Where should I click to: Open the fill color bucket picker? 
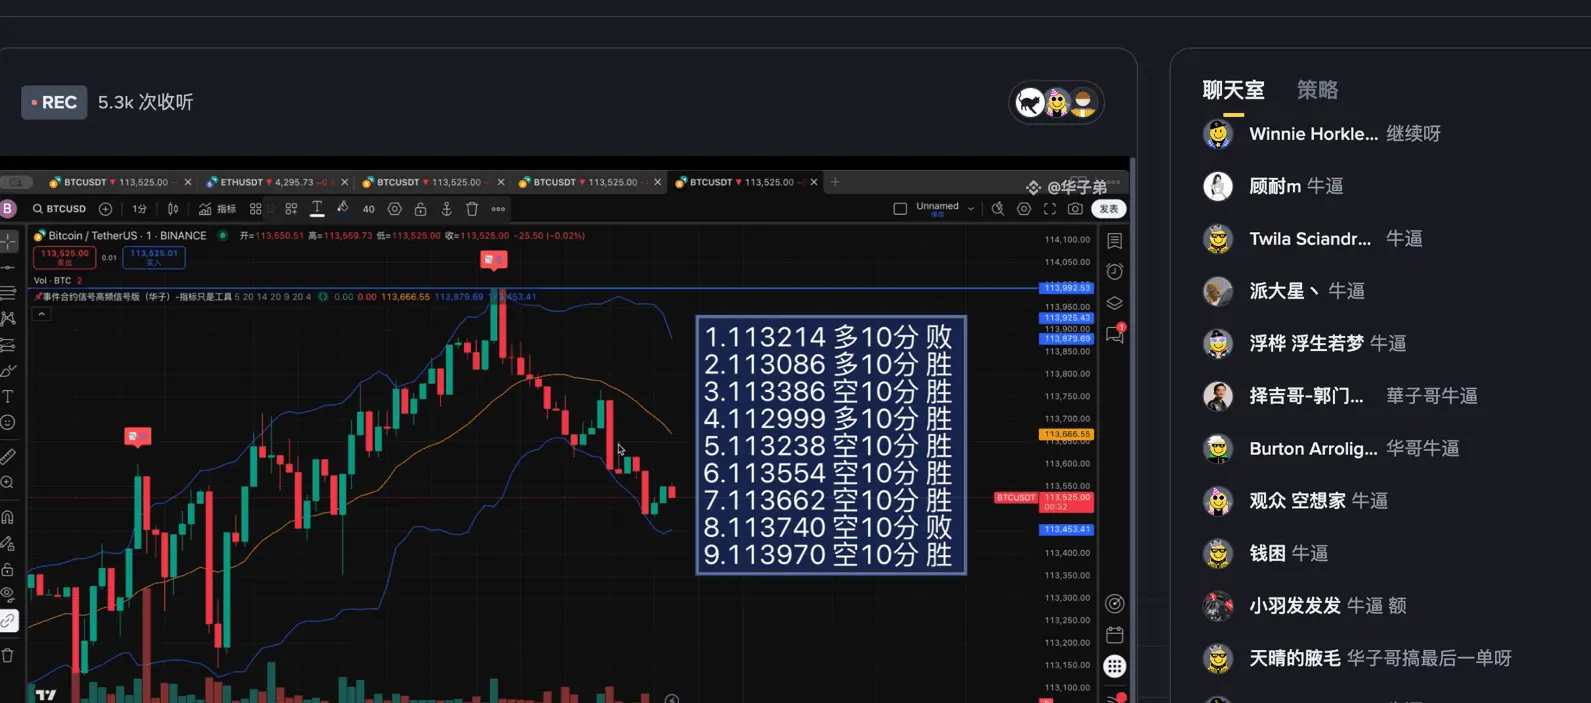pos(343,208)
